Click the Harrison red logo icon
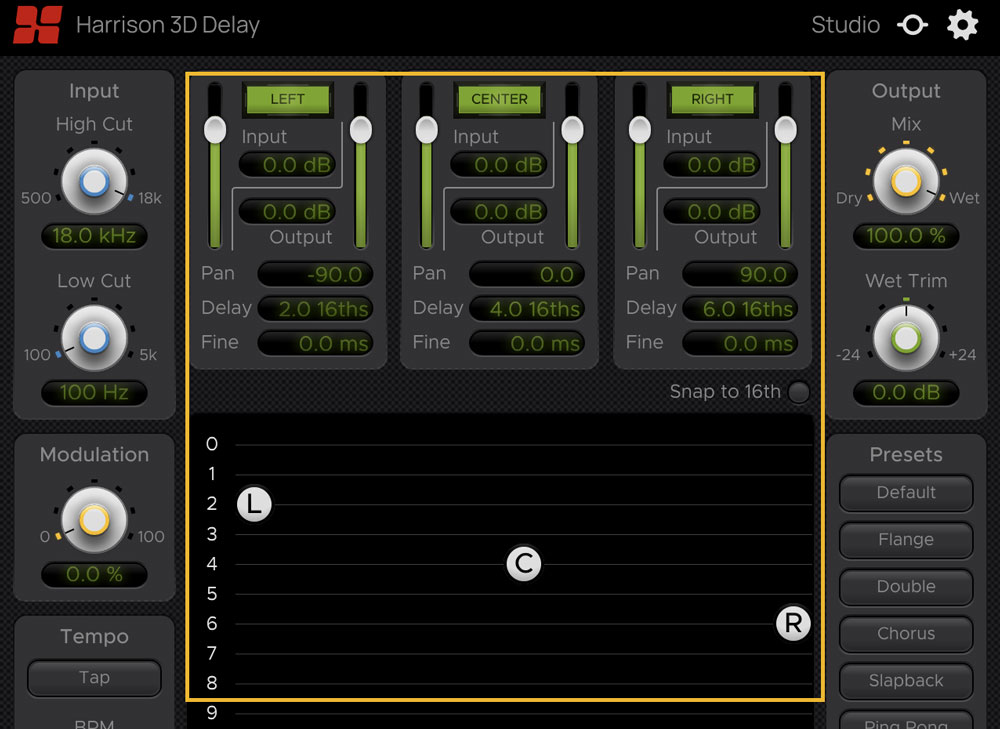Image resolution: width=1000 pixels, height=729 pixels. [x=38, y=25]
